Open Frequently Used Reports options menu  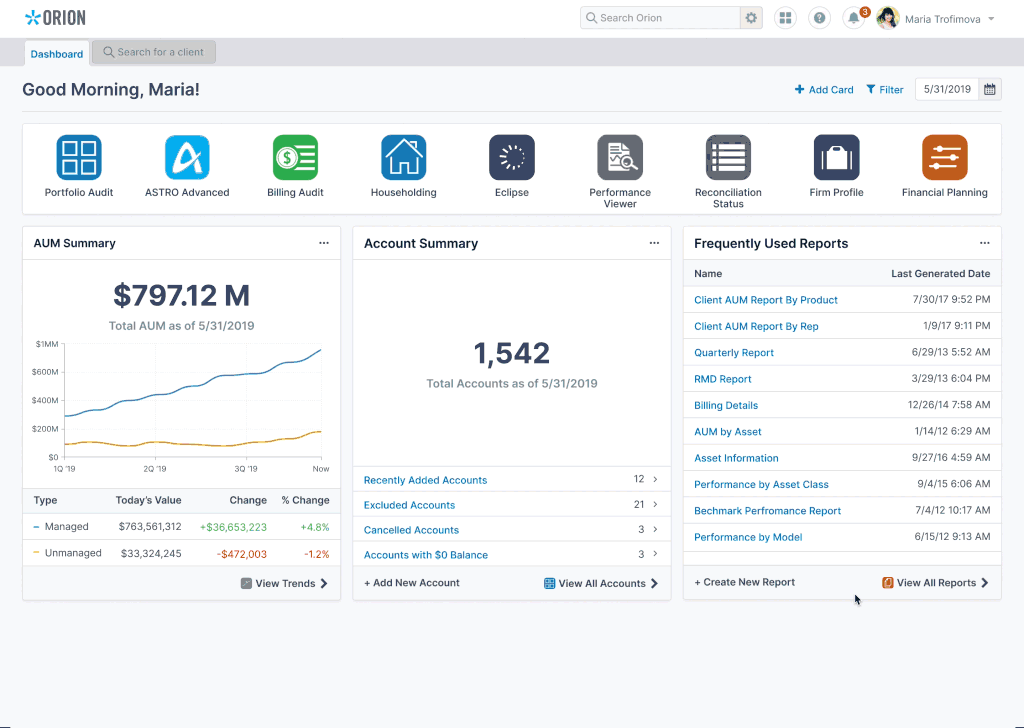[984, 243]
